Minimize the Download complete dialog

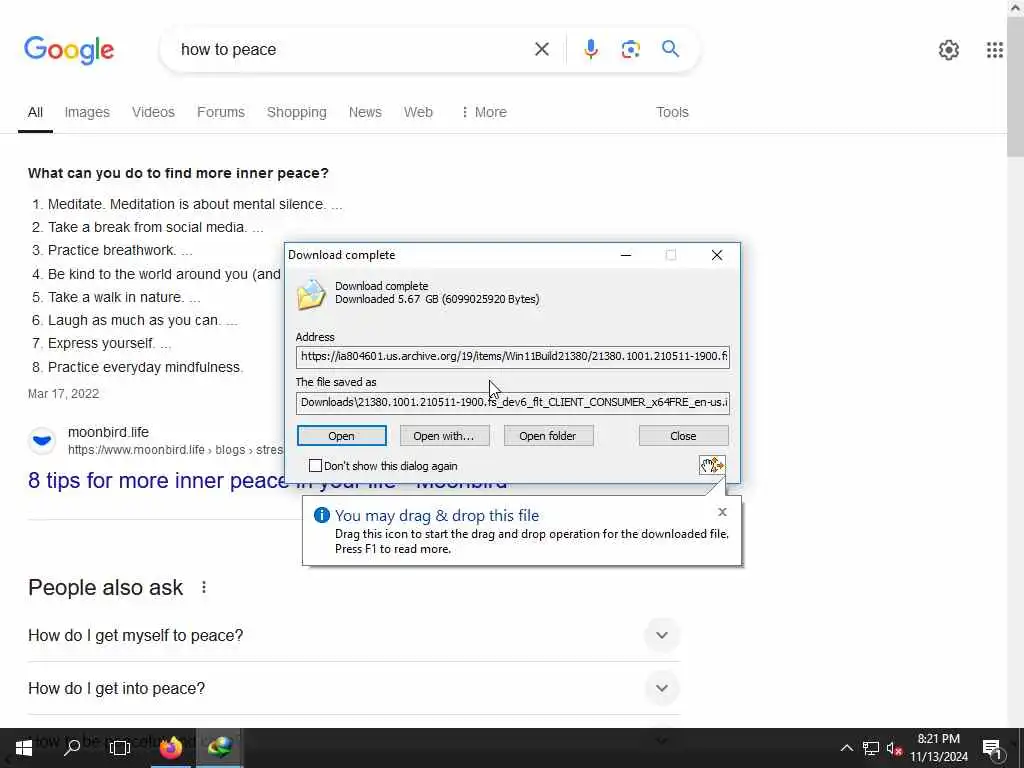pyautogui.click(x=626, y=255)
